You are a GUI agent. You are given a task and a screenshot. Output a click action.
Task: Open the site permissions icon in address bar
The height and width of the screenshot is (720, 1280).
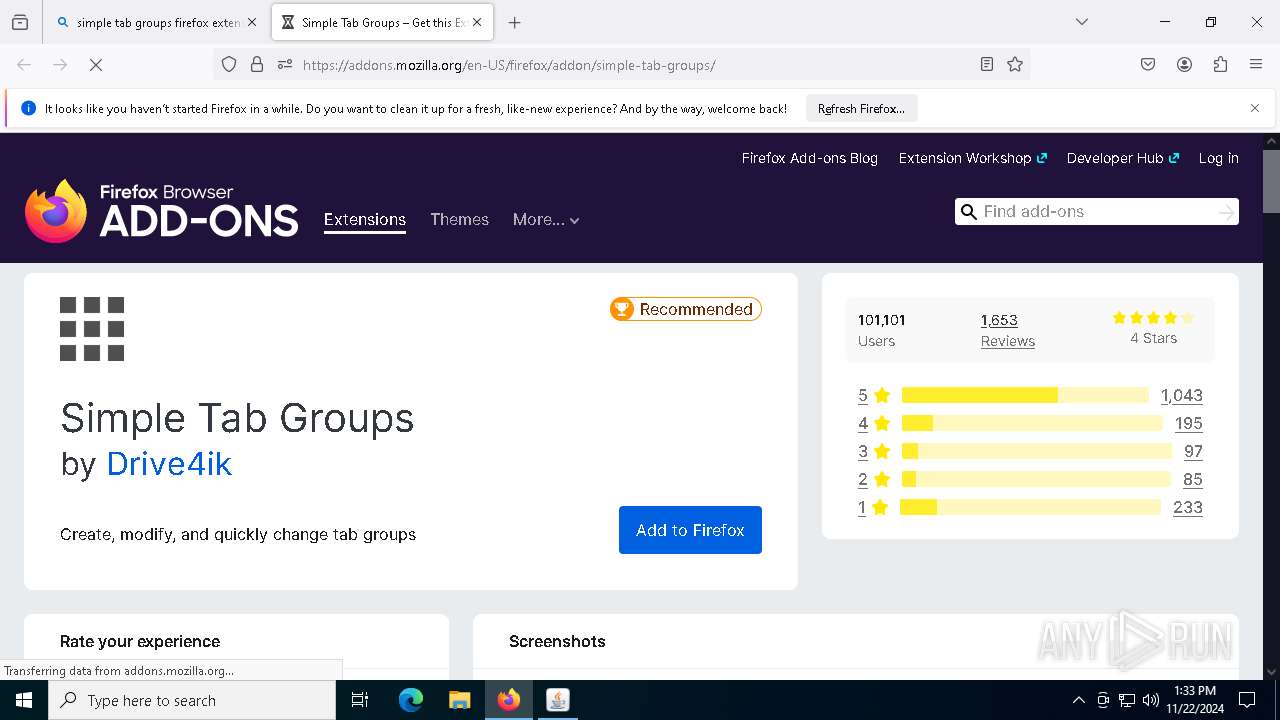point(285,65)
